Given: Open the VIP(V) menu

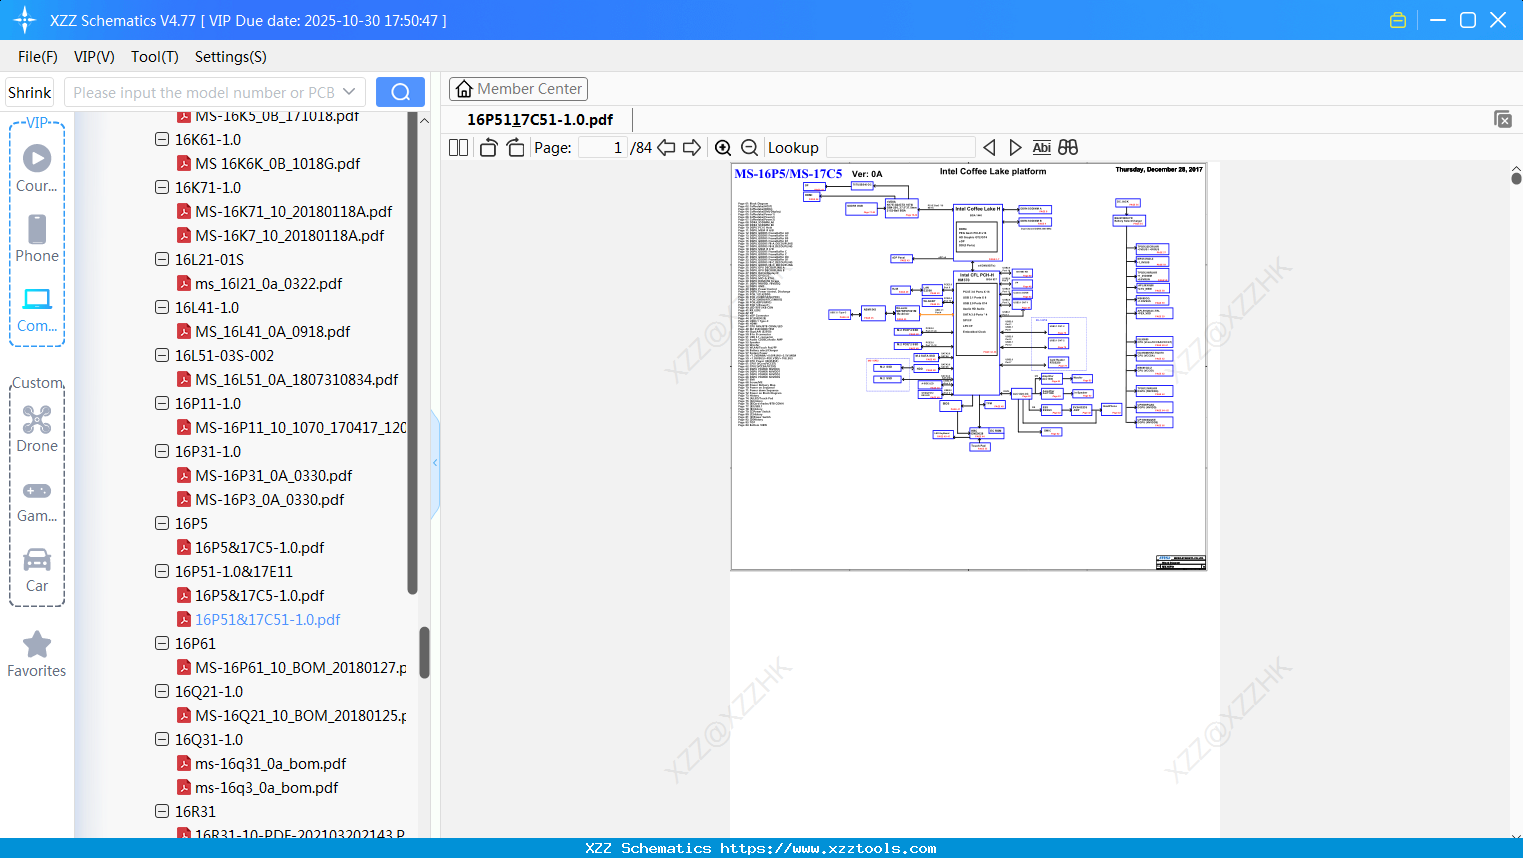Looking at the screenshot, I should click(94, 57).
